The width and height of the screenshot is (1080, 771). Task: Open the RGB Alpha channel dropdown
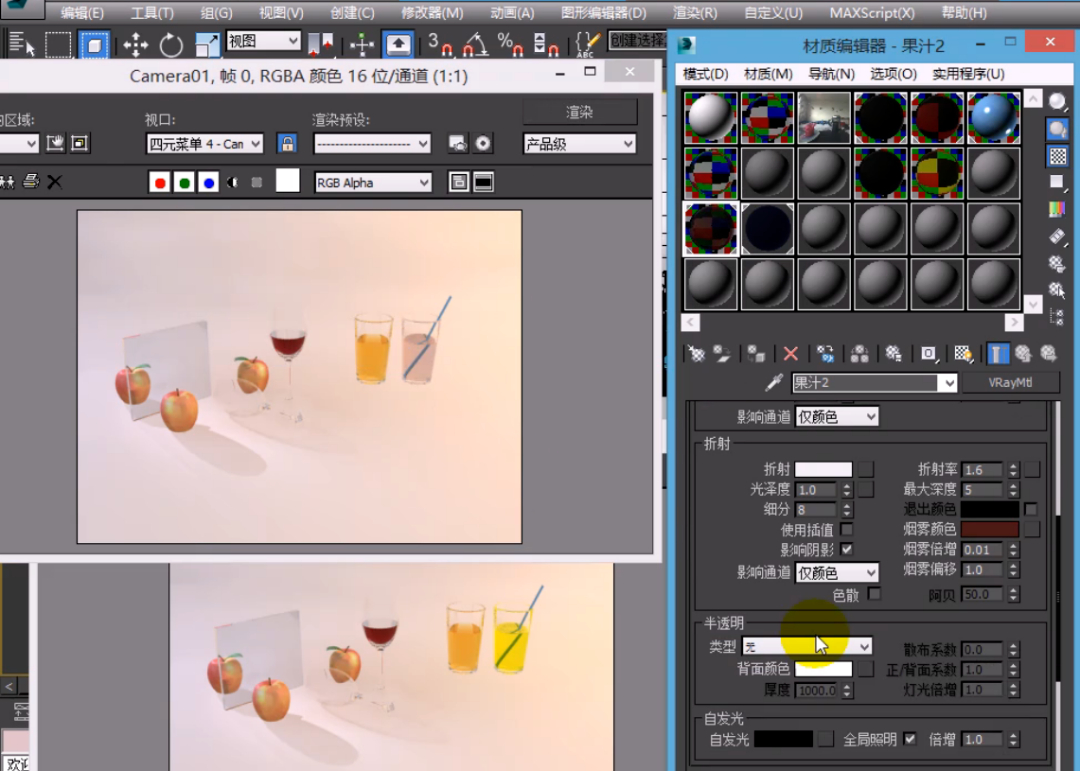point(373,182)
